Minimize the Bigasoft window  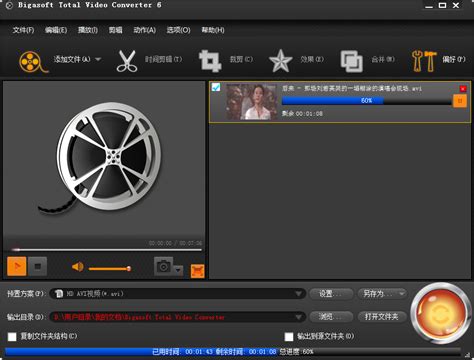coord(429,6)
